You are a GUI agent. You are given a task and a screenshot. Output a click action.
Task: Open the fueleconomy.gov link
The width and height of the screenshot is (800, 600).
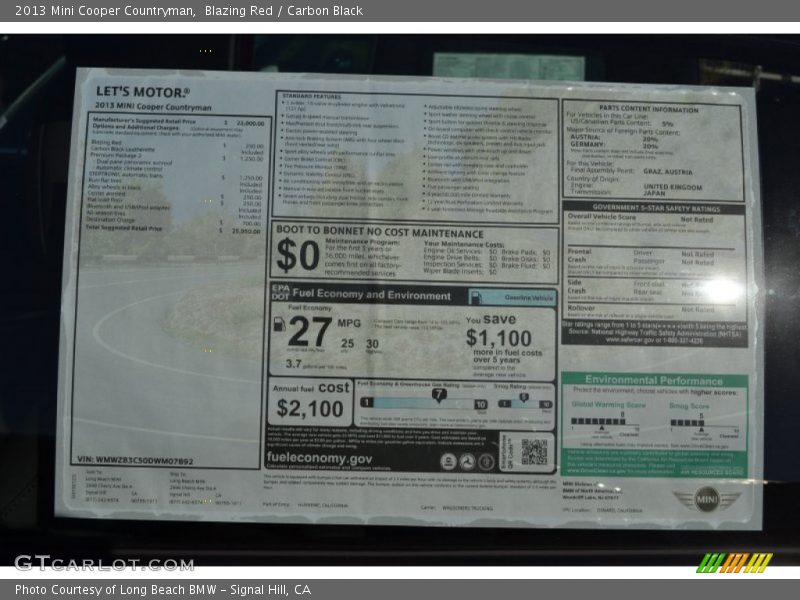(x=319, y=458)
